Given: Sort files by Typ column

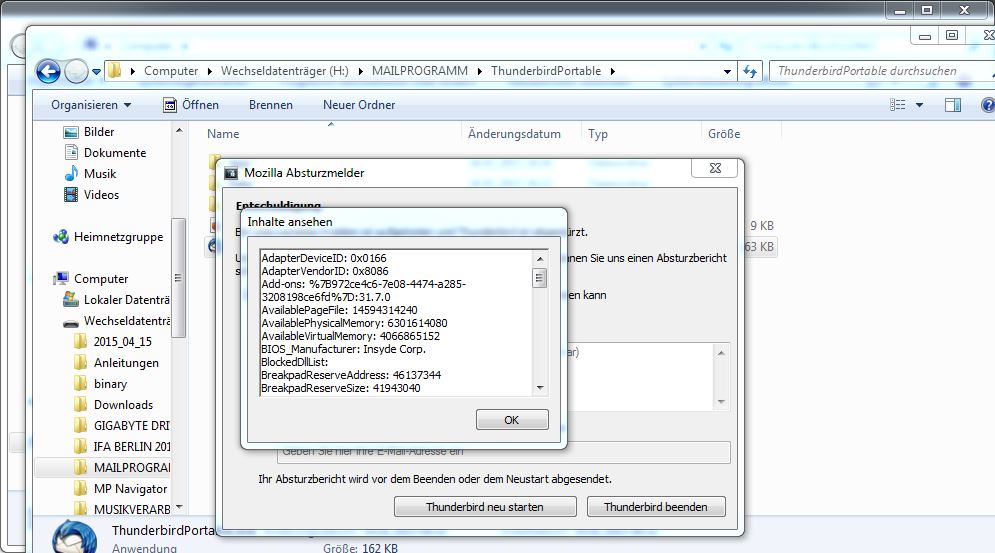Looking at the screenshot, I should point(598,134).
